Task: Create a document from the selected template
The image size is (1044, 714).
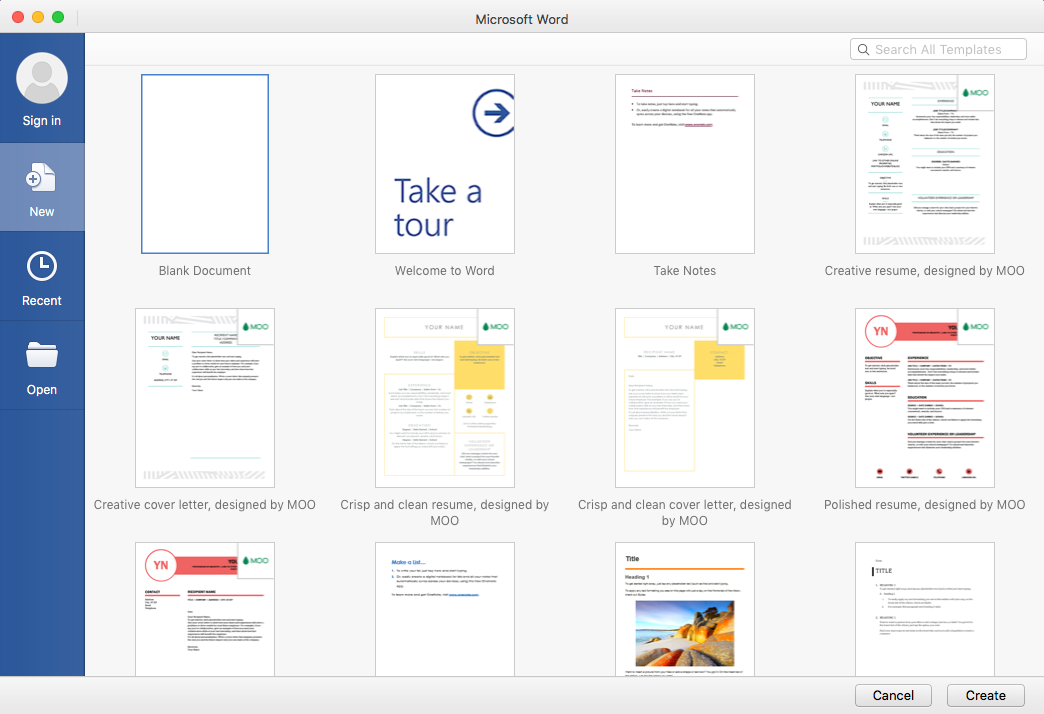Action: click(x=985, y=695)
